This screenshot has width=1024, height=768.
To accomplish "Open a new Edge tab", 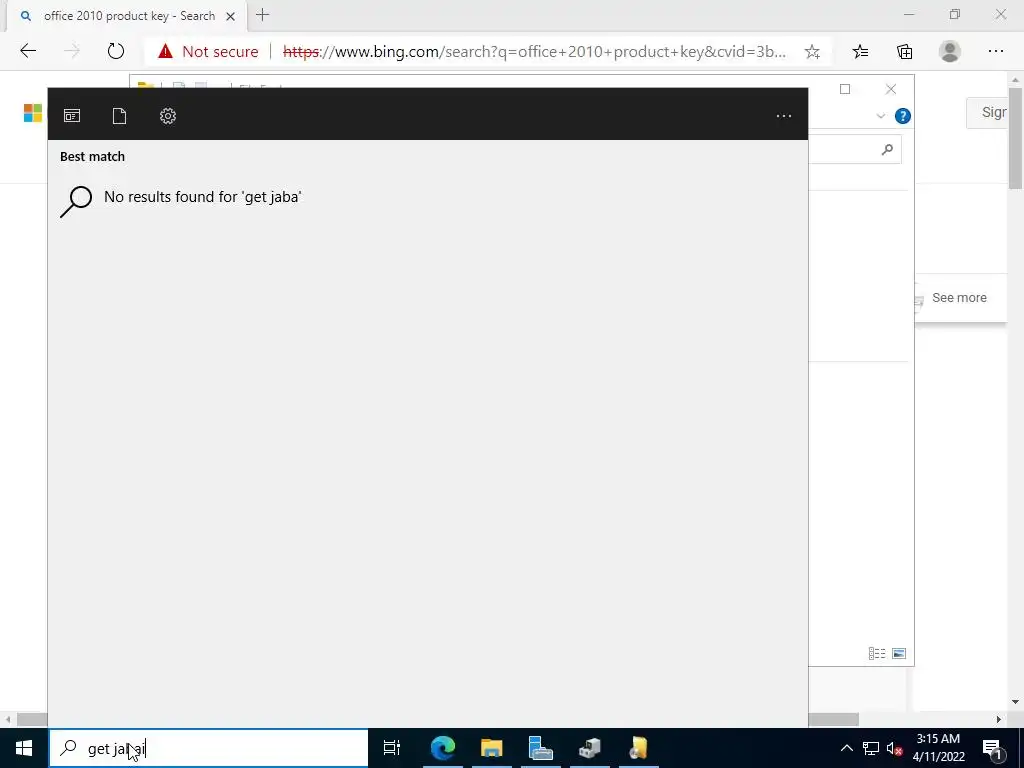I will (263, 15).
